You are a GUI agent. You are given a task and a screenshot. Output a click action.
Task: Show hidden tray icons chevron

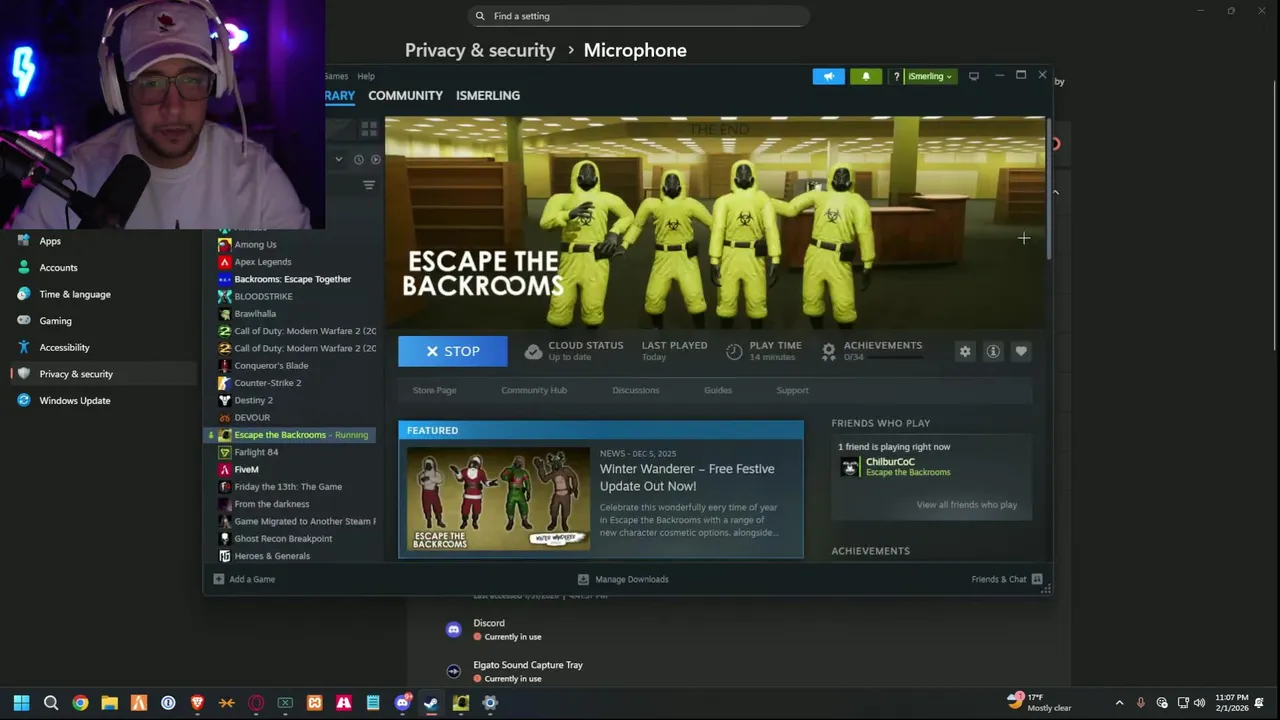click(1119, 703)
